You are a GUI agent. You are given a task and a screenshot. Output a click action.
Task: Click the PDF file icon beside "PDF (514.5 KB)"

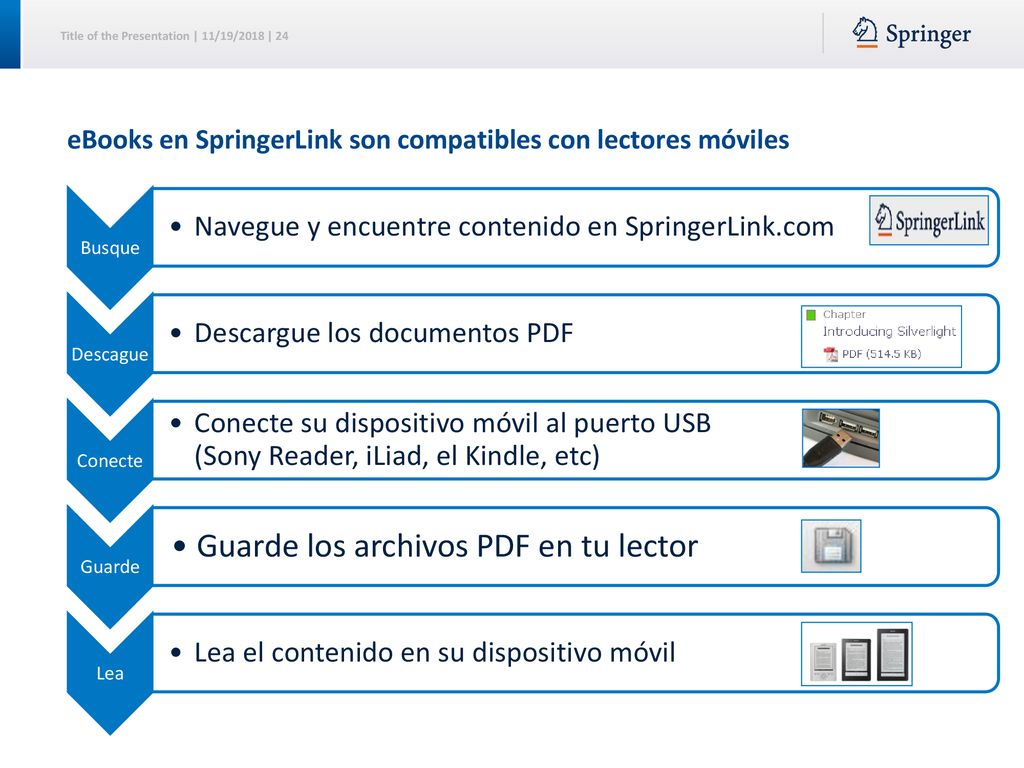coord(830,354)
